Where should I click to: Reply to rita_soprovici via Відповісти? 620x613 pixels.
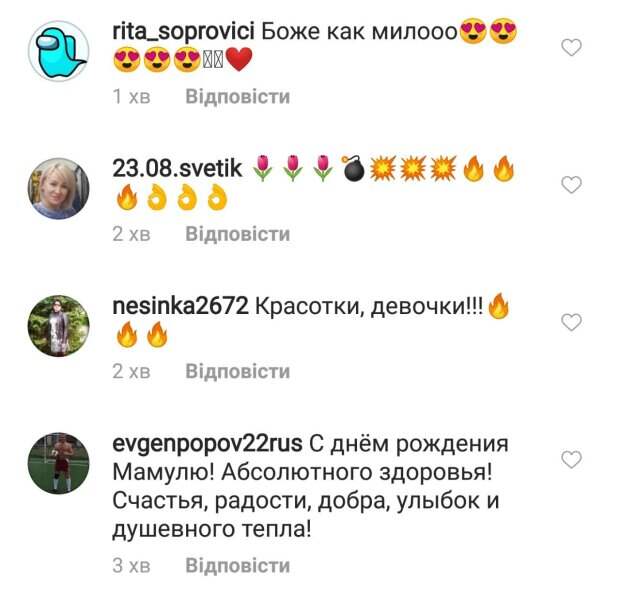coord(238,96)
